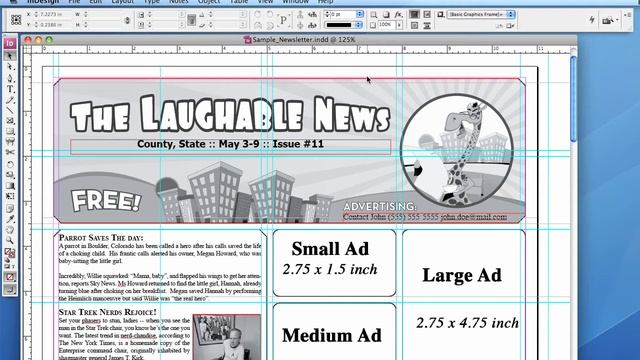The width and height of the screenshot is (640, 360).
Task: Enable no text wrap option
Action: [x=414, y=15]
